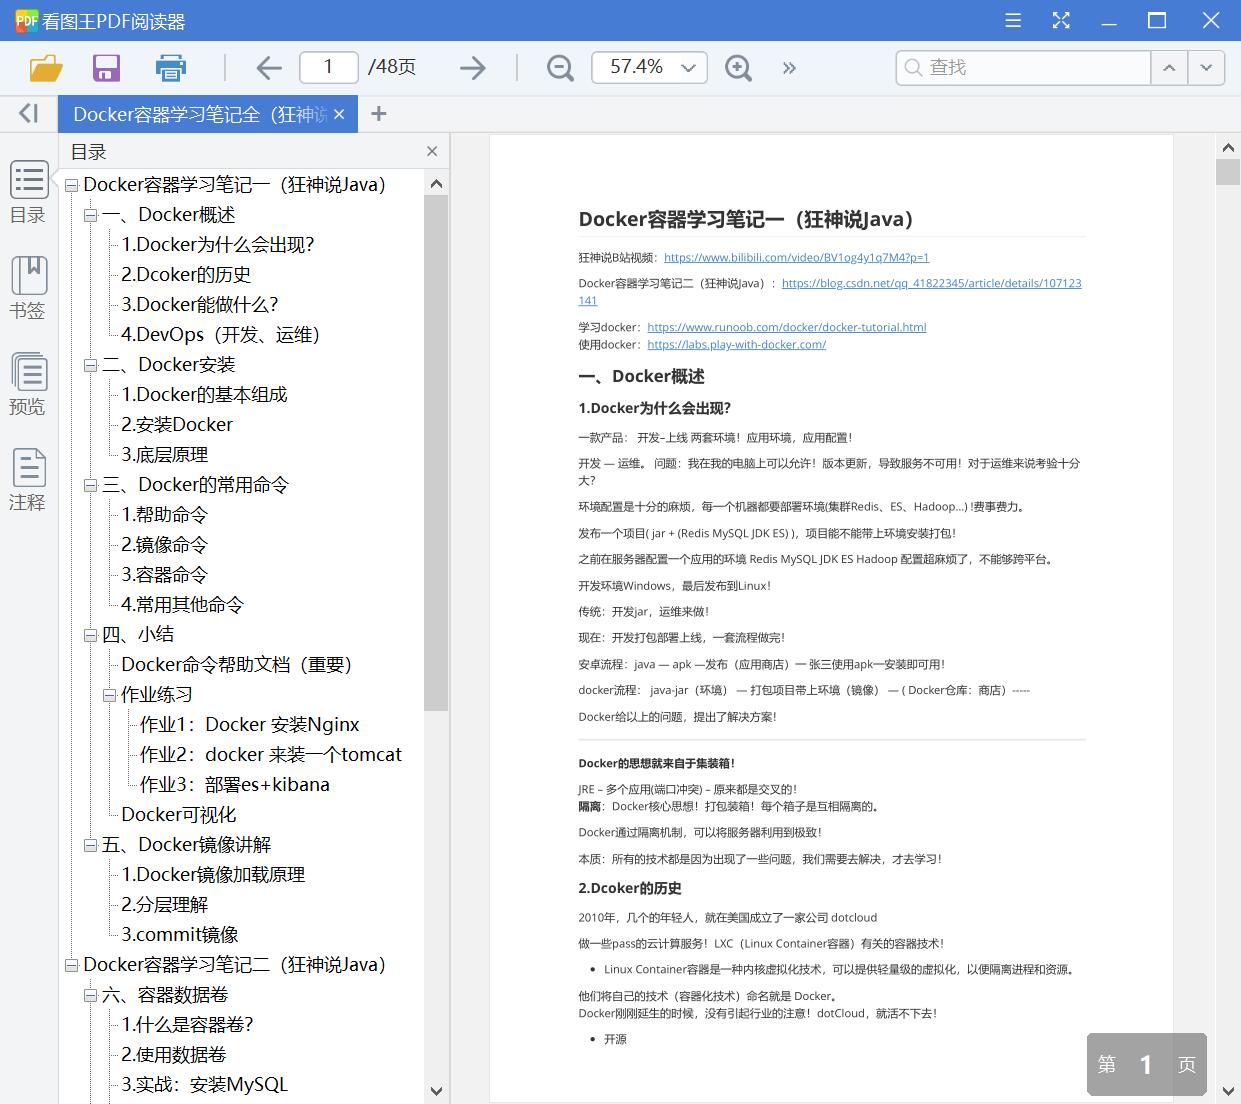Screen dimensions: 1241x1104
Task: Add a new tab with plus button
Action: 378,114
